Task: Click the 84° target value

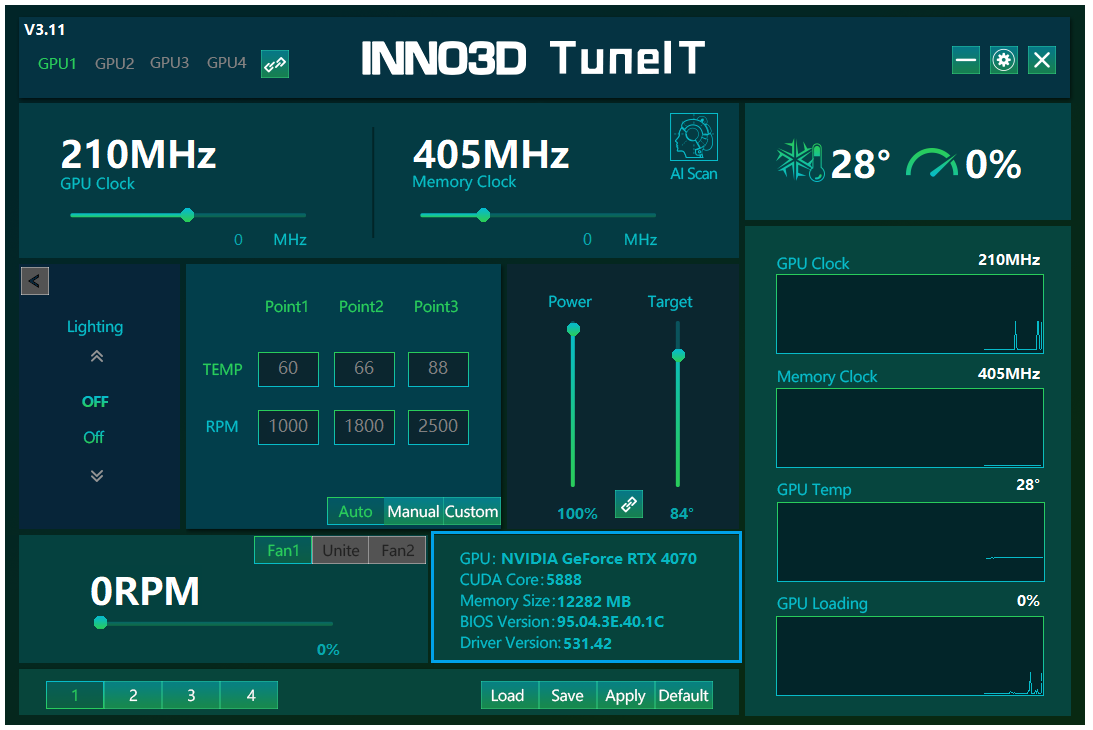Action: click(x=682, y=514)
